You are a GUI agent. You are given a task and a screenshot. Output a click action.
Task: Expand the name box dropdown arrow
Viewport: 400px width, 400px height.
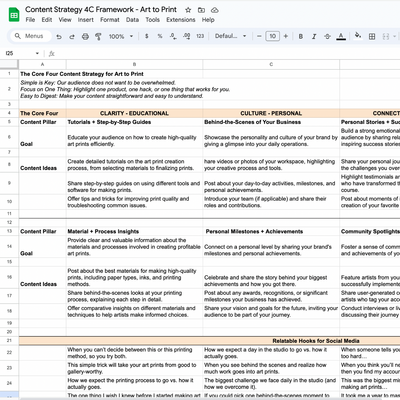coord(37,53)
